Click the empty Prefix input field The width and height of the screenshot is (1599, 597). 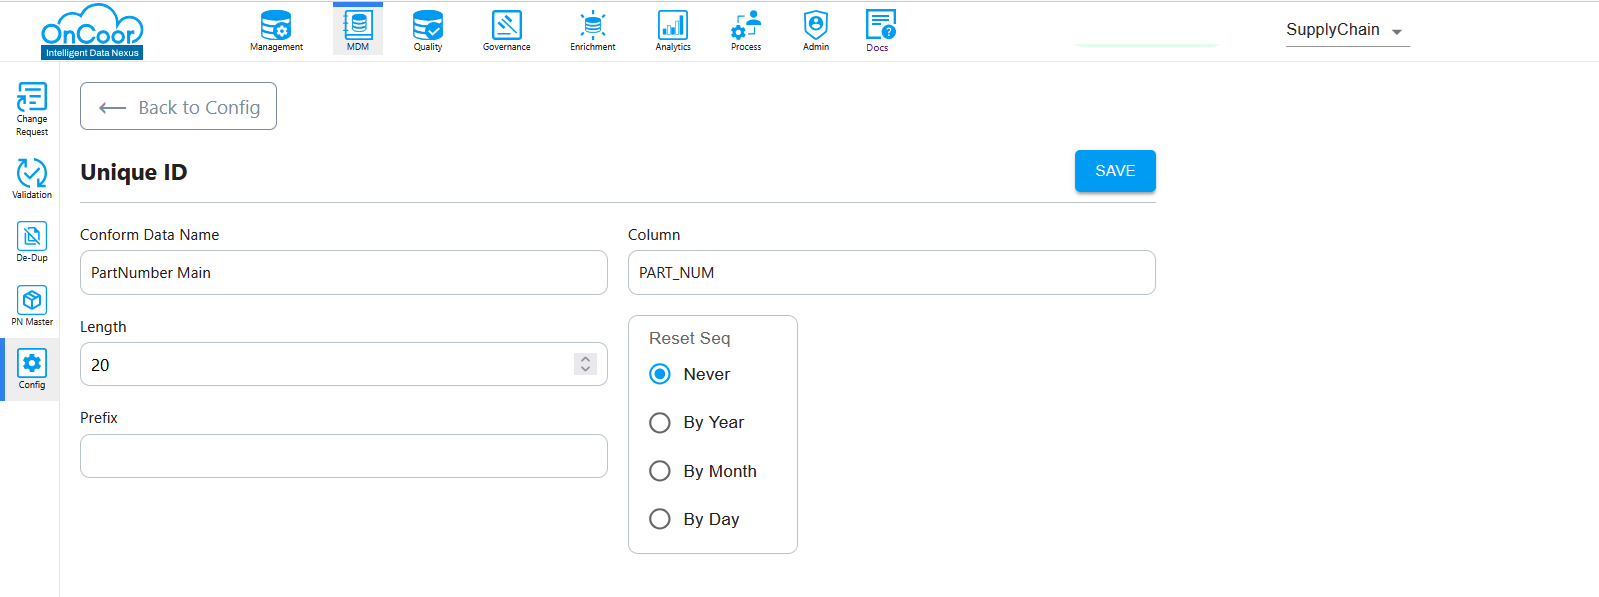point(344,456)
